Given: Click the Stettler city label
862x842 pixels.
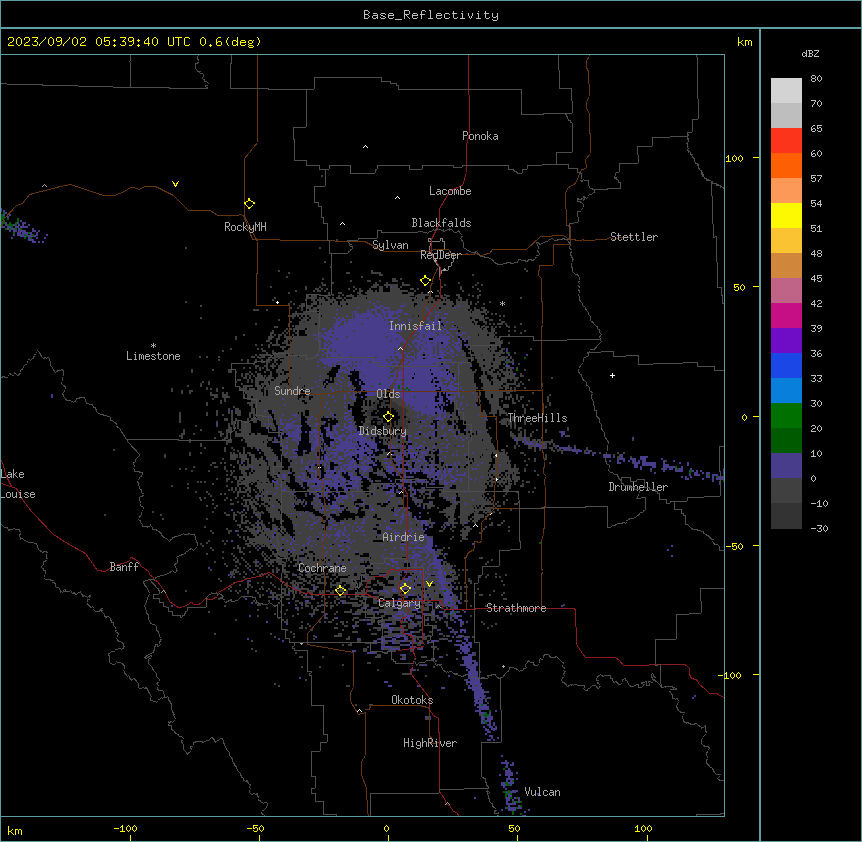Looking at the screenshot, I should [634, 237].
